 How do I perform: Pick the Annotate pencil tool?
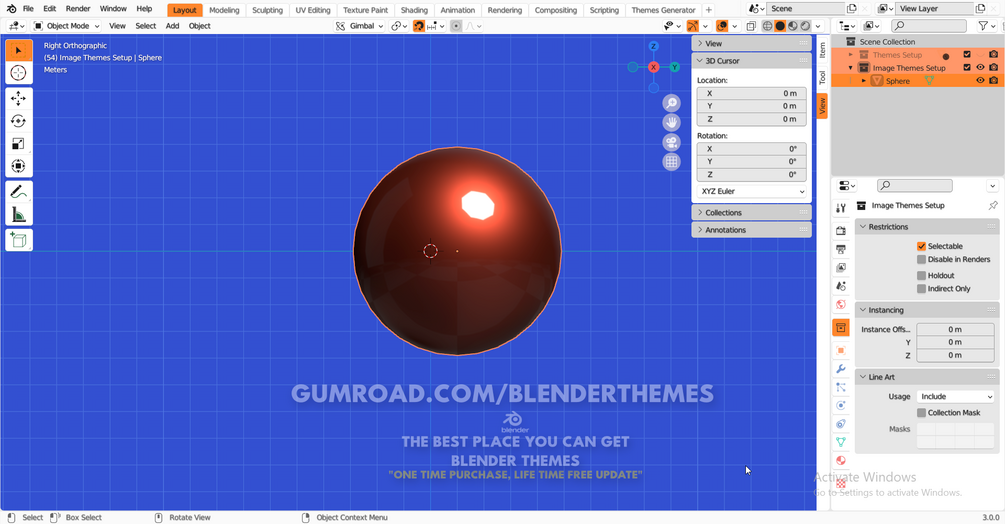19,192
